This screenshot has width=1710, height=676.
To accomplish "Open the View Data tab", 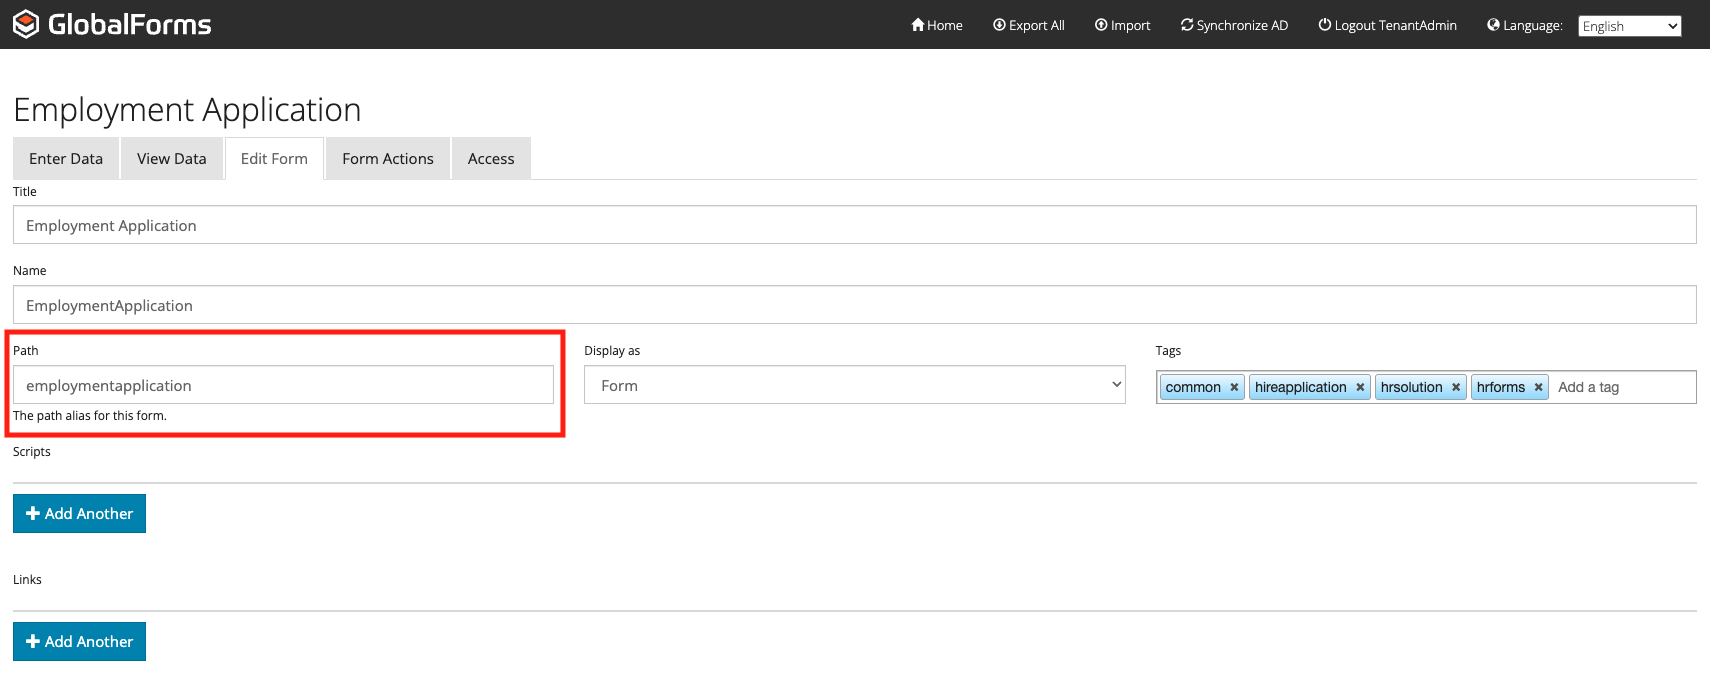I will click(171, 159).
